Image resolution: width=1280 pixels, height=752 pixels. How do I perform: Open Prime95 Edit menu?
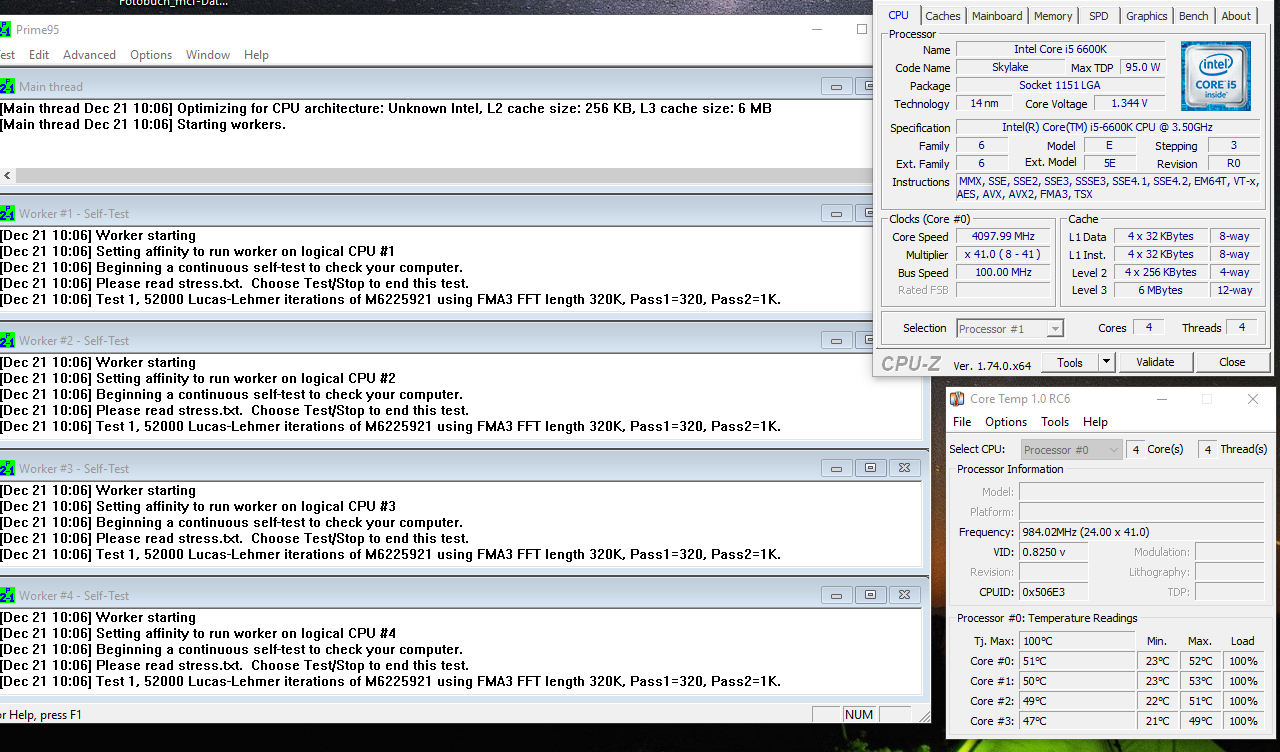39,55
